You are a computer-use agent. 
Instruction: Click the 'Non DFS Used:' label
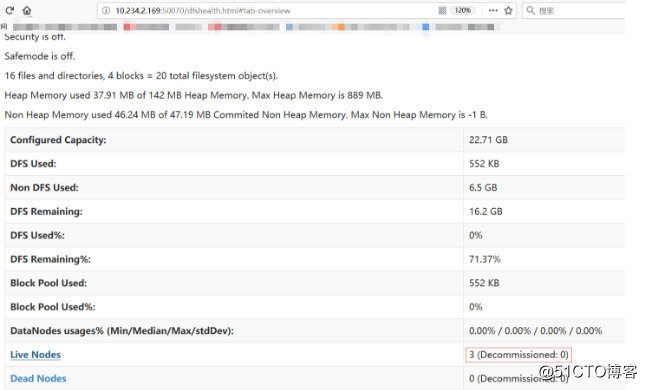click(44, 188)
